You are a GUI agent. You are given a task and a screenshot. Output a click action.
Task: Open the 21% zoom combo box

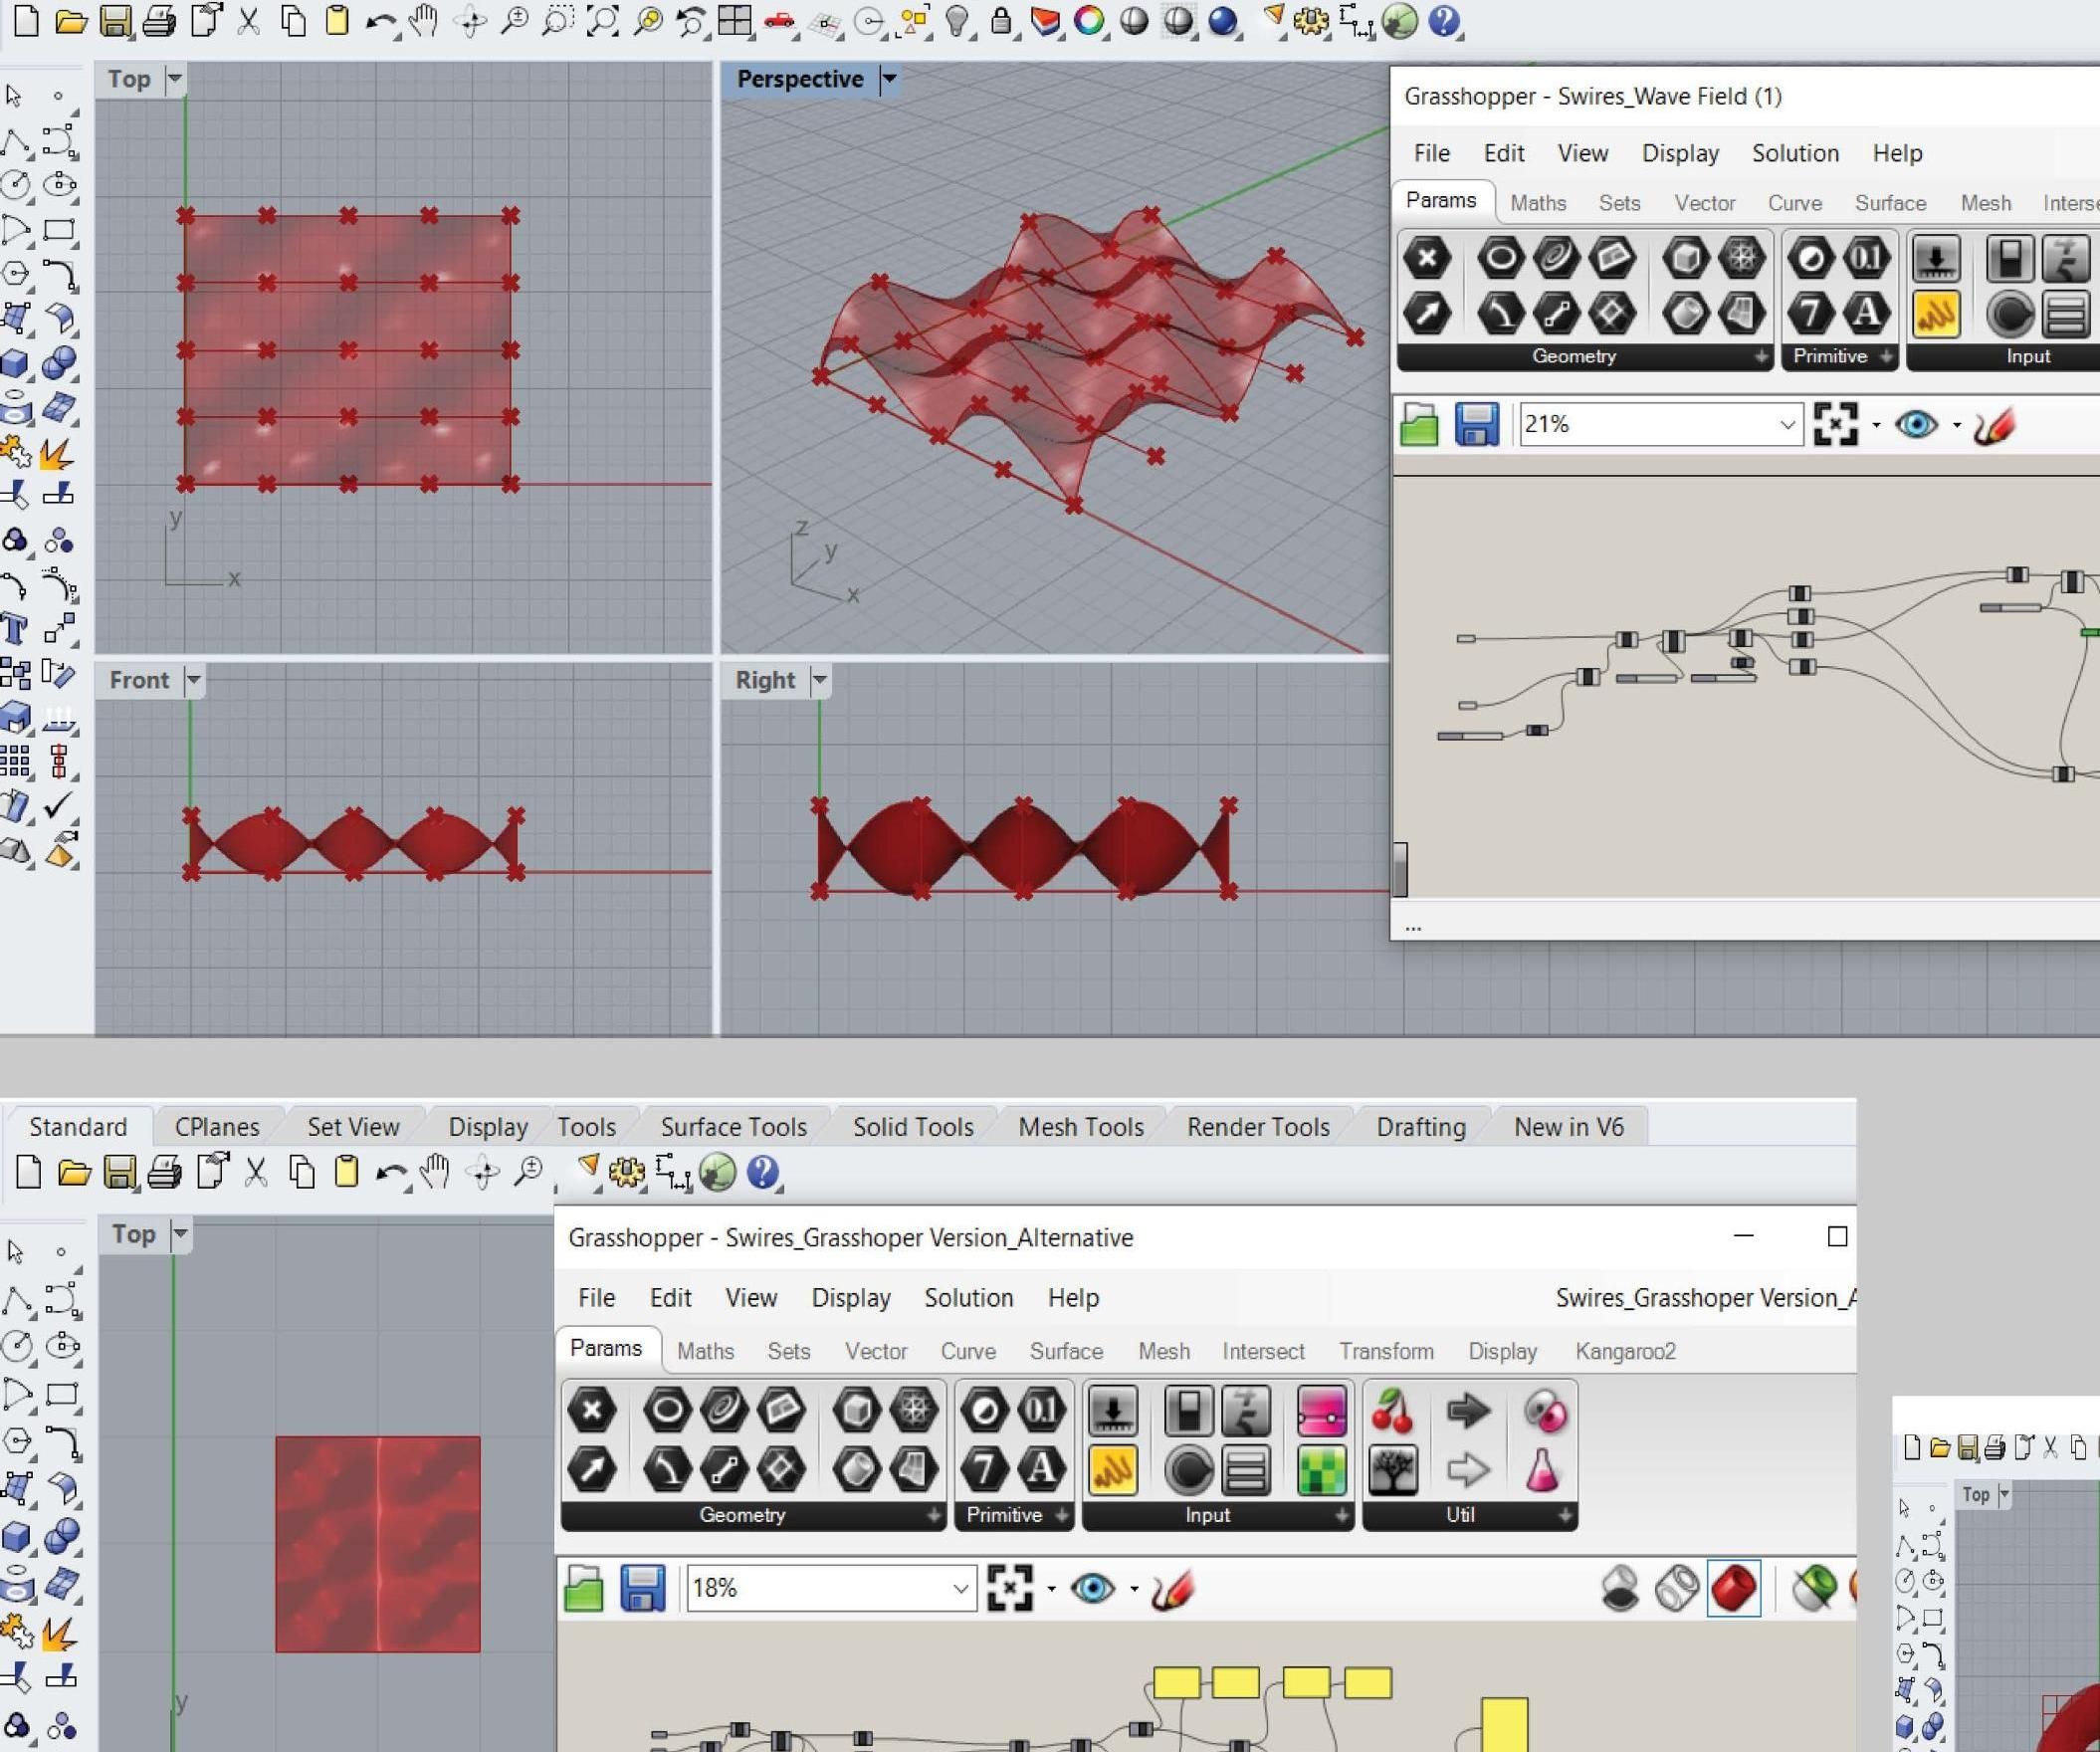(x=1661, y=424)
